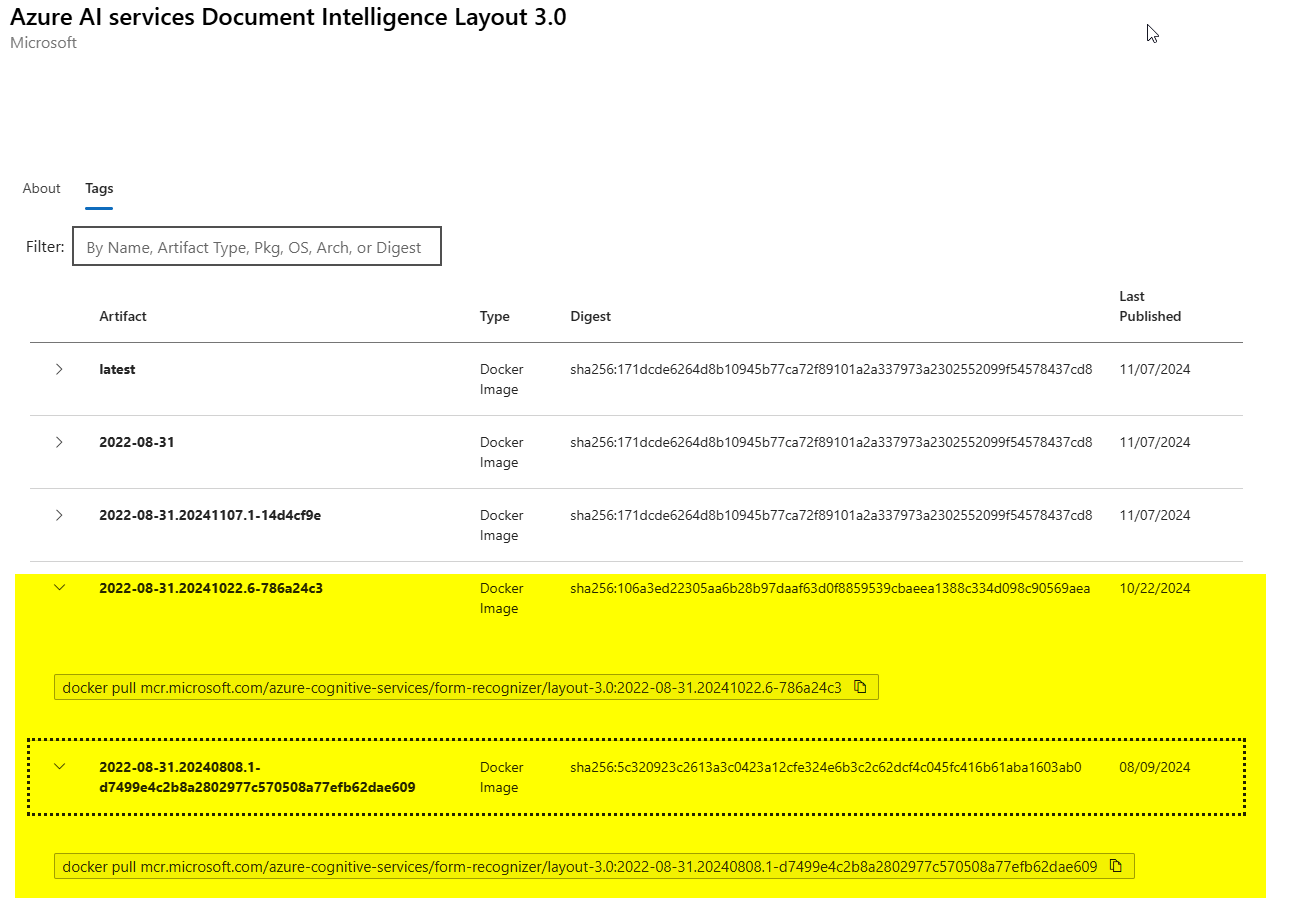Select the tag name ending d7499e4c2b8a2802977c570508a77efb62dae609
This screenshot has width=1289, height=898.
coord(257,777)
